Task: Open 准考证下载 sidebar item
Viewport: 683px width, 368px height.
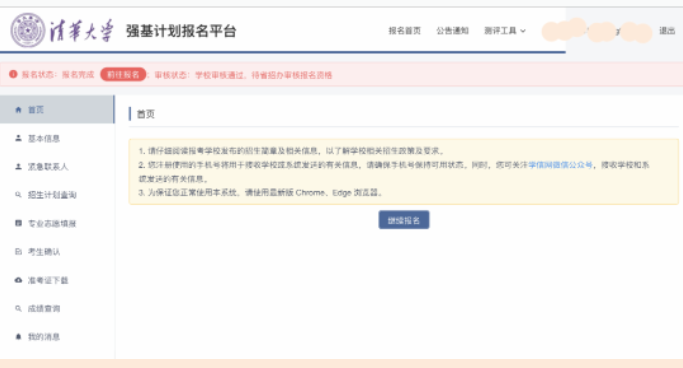Action: coord(57,280)
